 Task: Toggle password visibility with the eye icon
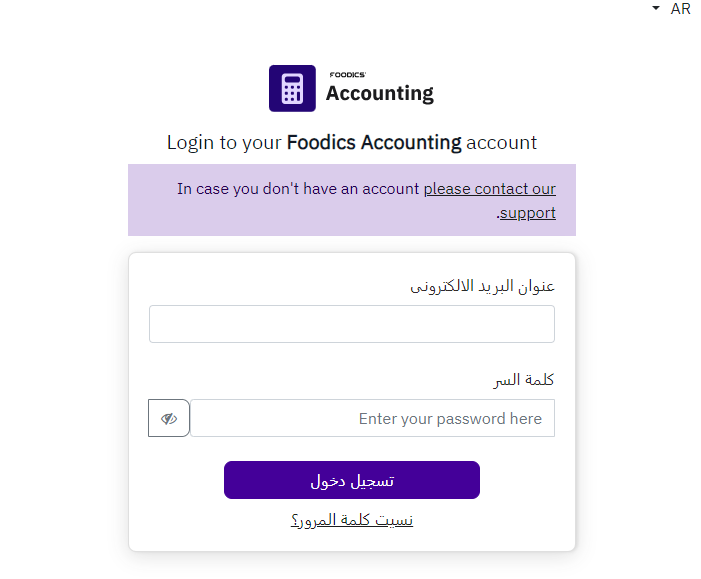coord(169,418)
